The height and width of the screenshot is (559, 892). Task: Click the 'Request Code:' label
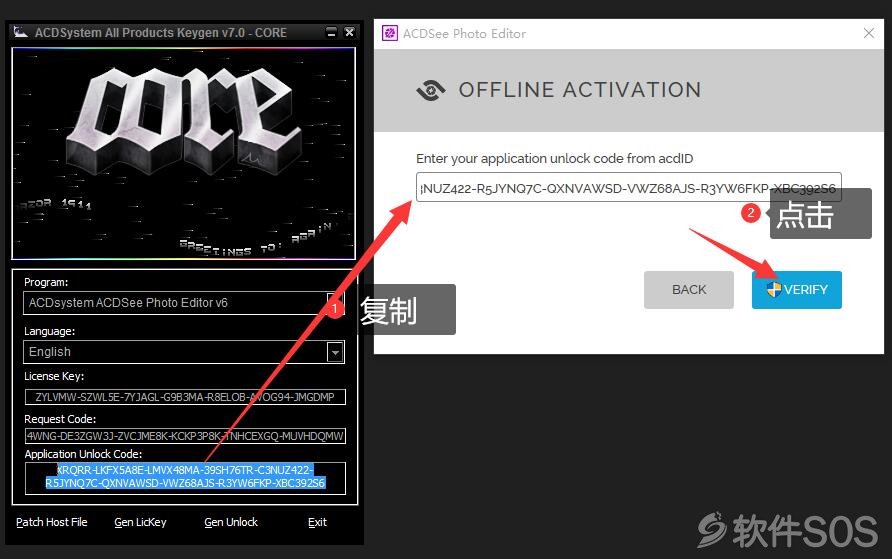(60, 419)
